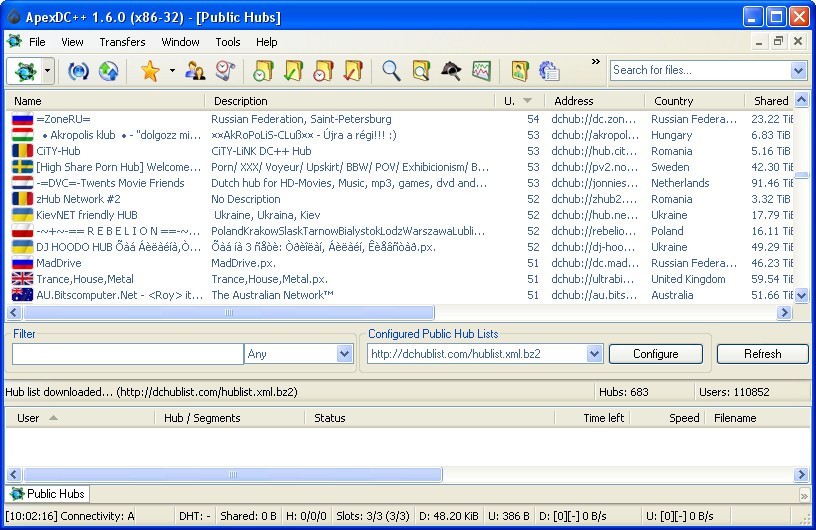Screen dimensions: 816x530
Task: Sort hubs by the Shared column header
Action: coord(769,101)
